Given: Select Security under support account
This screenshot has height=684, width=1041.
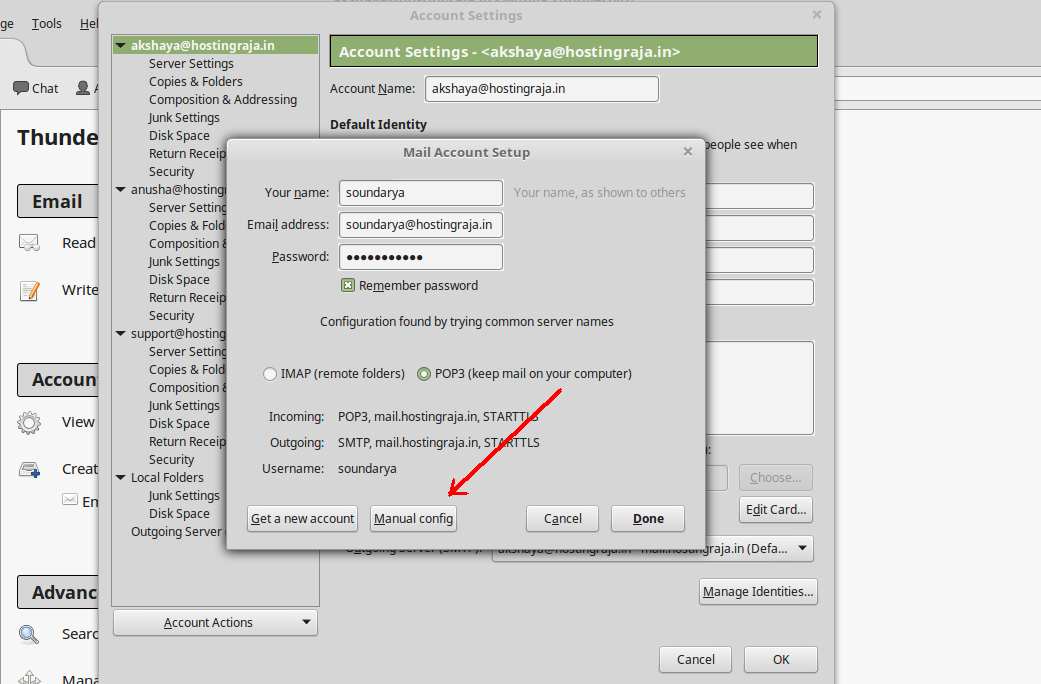Looking at the screenshot, I should [x=171, y=460].
